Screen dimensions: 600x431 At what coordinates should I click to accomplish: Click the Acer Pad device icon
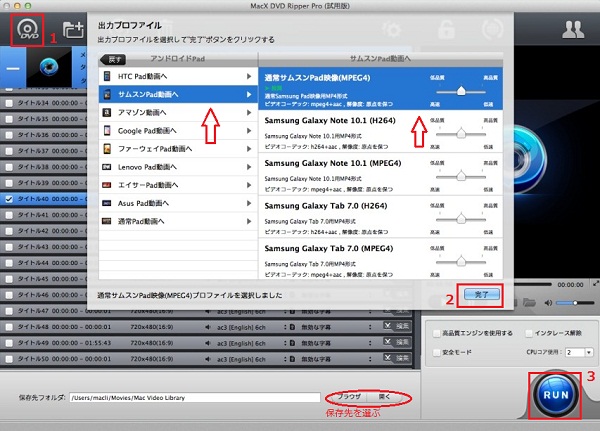pyautogui.click(x=107, y=185)
